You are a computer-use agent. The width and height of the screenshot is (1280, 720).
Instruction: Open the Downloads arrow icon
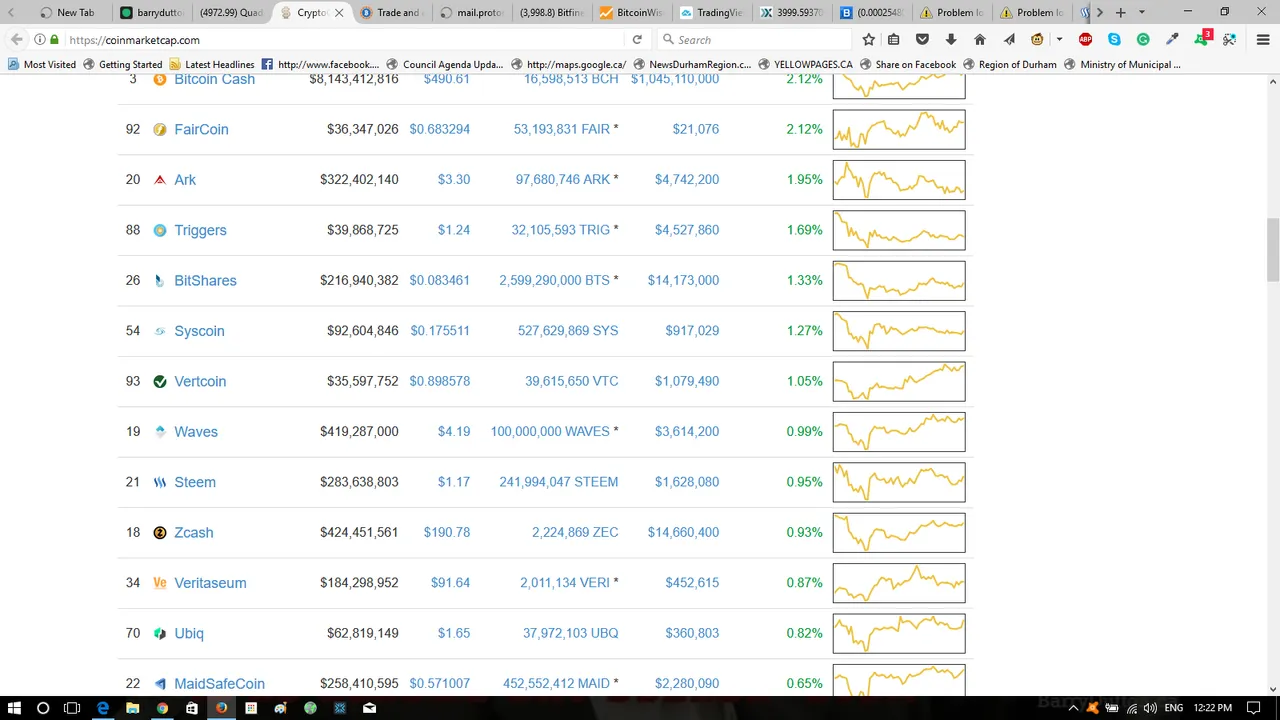tap(951, 40)
